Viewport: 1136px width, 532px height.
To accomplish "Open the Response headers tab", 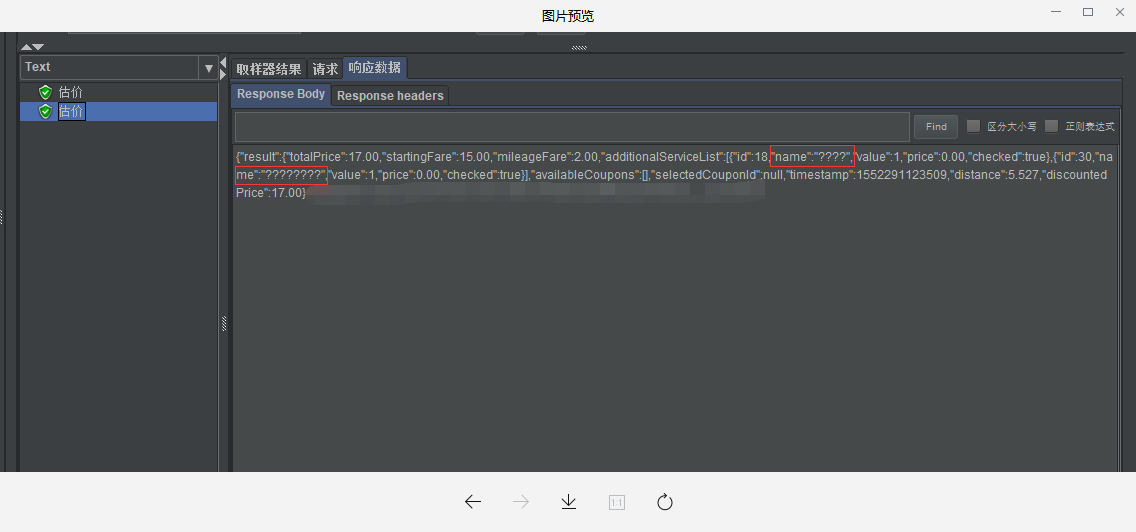I will (x=390, y=96).
